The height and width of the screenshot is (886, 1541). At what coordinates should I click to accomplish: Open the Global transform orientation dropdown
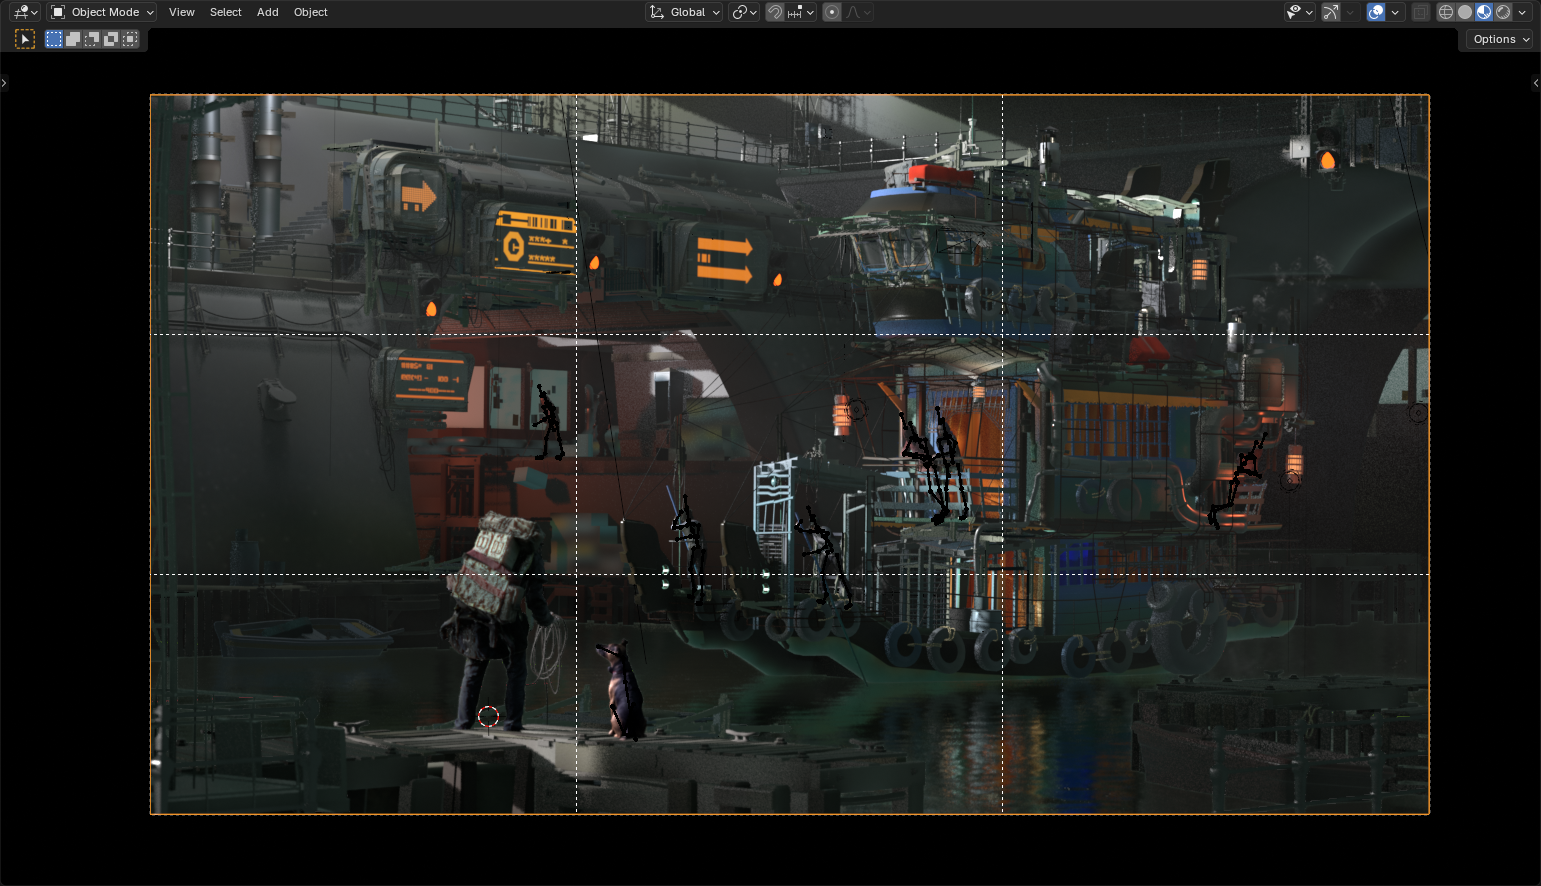(x=685, y=12)
